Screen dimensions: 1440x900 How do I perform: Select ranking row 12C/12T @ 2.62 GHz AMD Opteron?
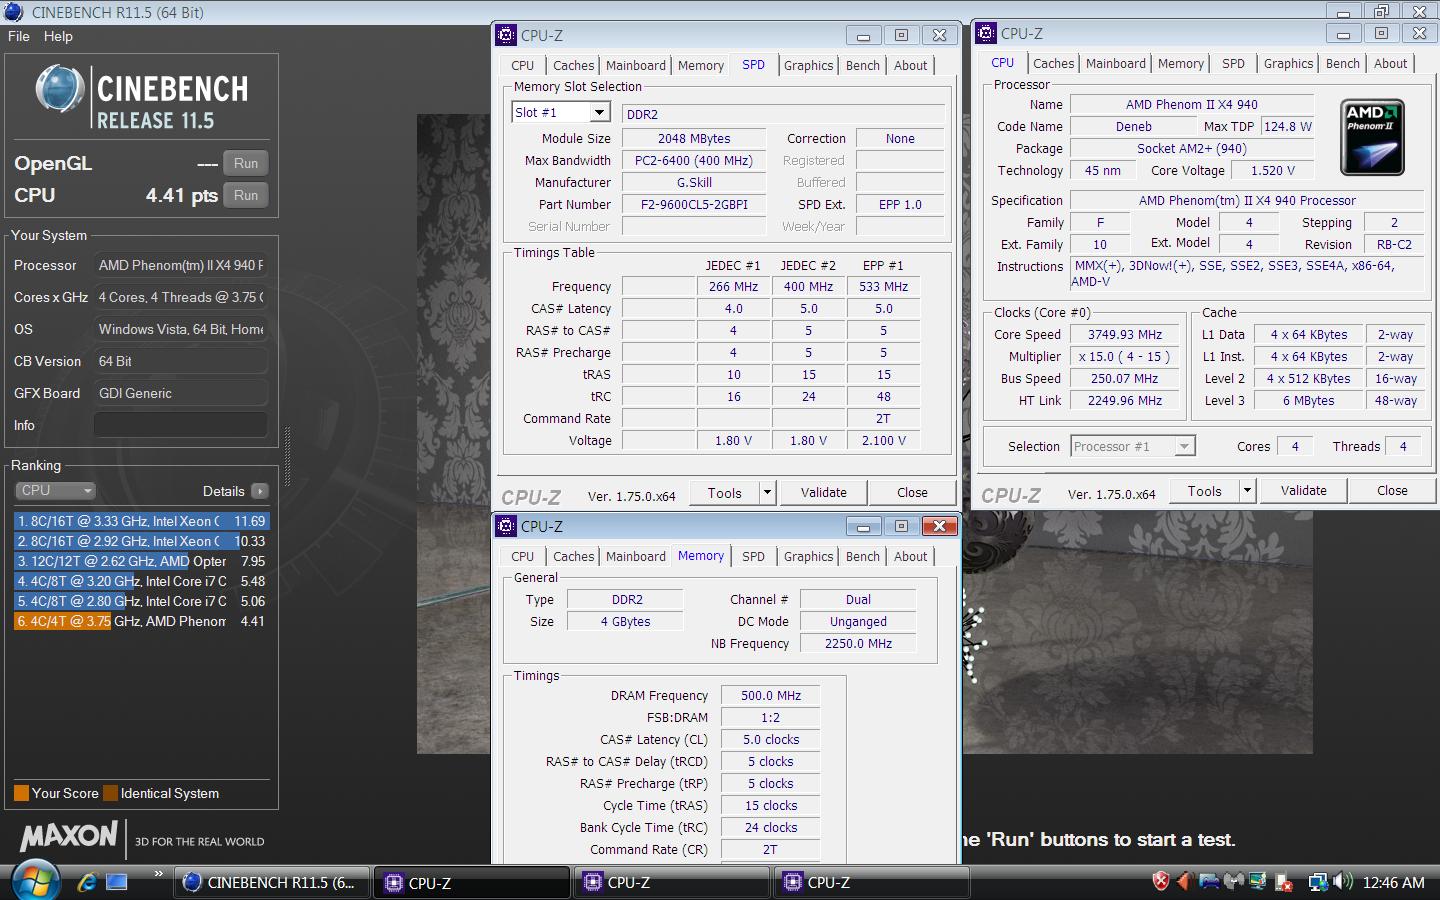coord(142,561)
